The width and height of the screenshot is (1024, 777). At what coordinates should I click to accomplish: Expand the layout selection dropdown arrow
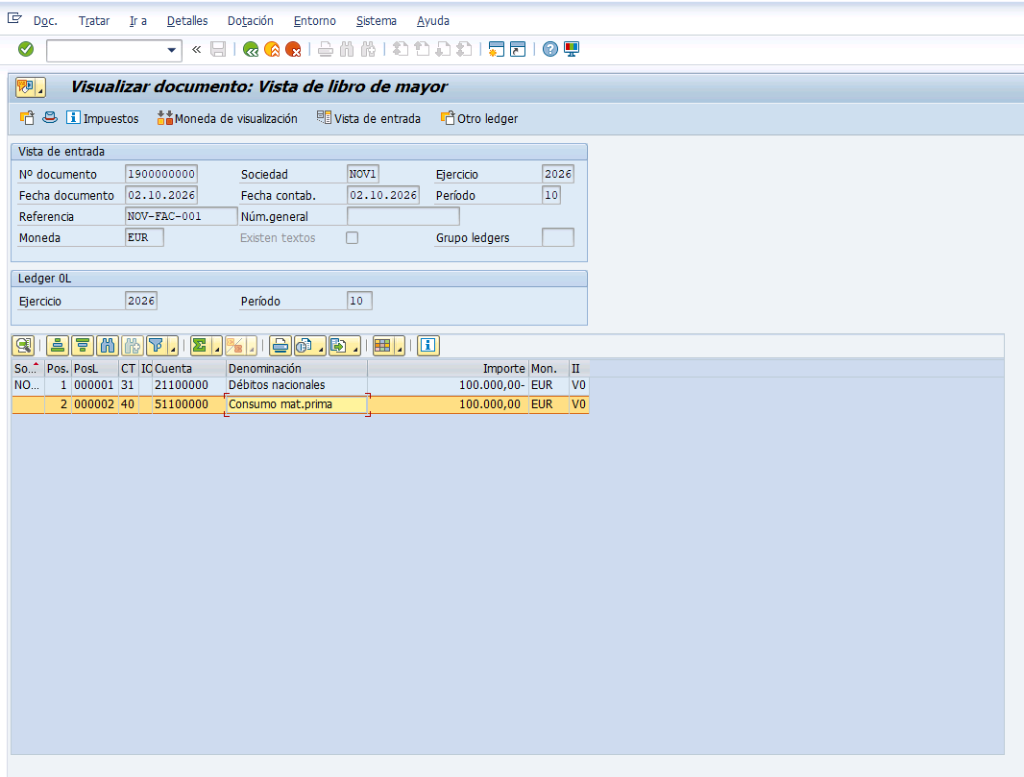click(x=400, y=347)
